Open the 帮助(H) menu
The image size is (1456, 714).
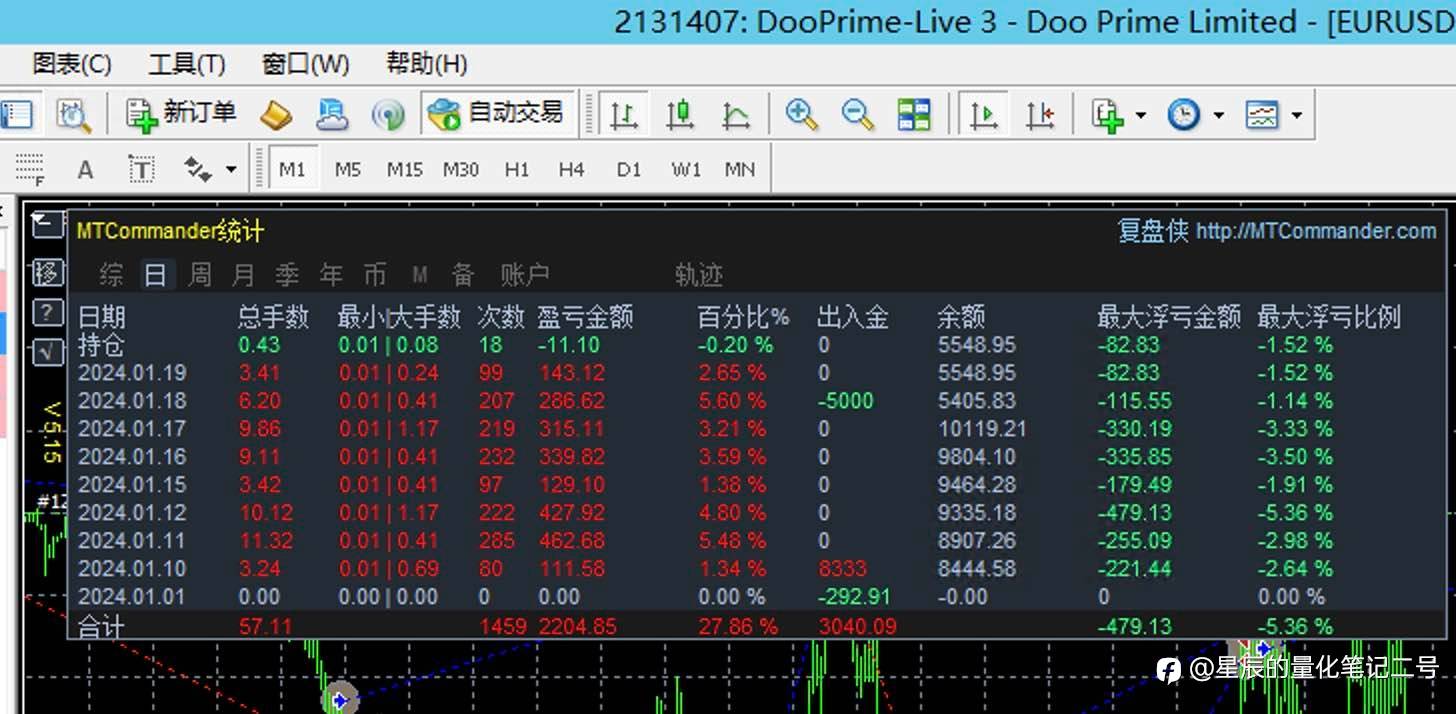tap(426, 65)
